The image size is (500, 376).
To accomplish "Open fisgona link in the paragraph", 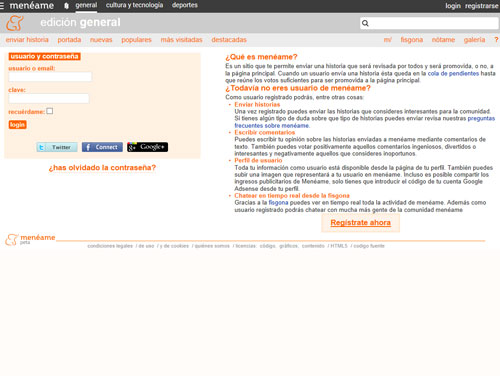I will pyautogui.click(x=278, y=203).
